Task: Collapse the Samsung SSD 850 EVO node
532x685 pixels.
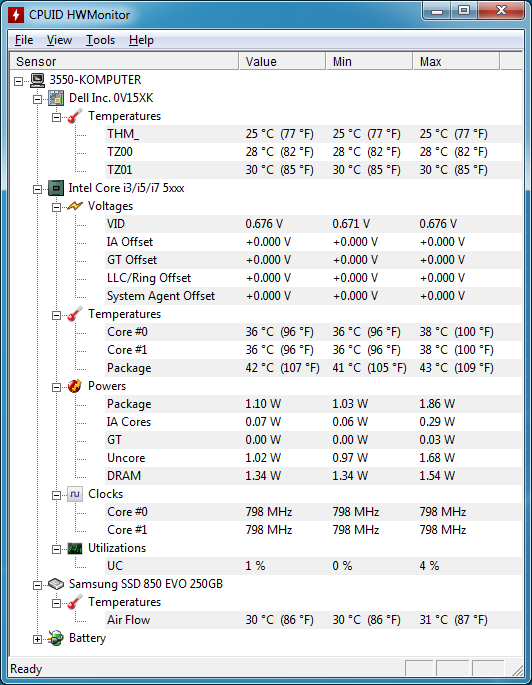Action: (38, 585)
